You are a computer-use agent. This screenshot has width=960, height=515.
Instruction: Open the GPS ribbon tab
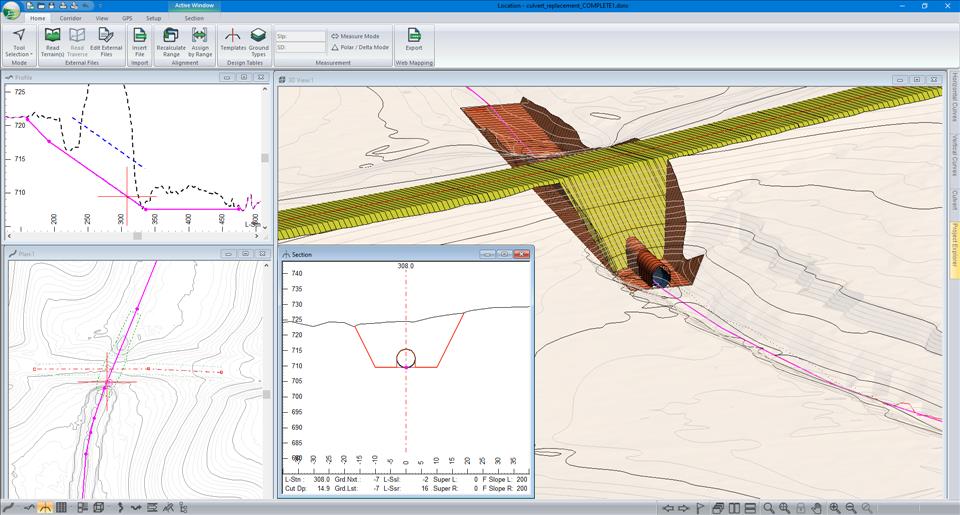coord(127,18)
